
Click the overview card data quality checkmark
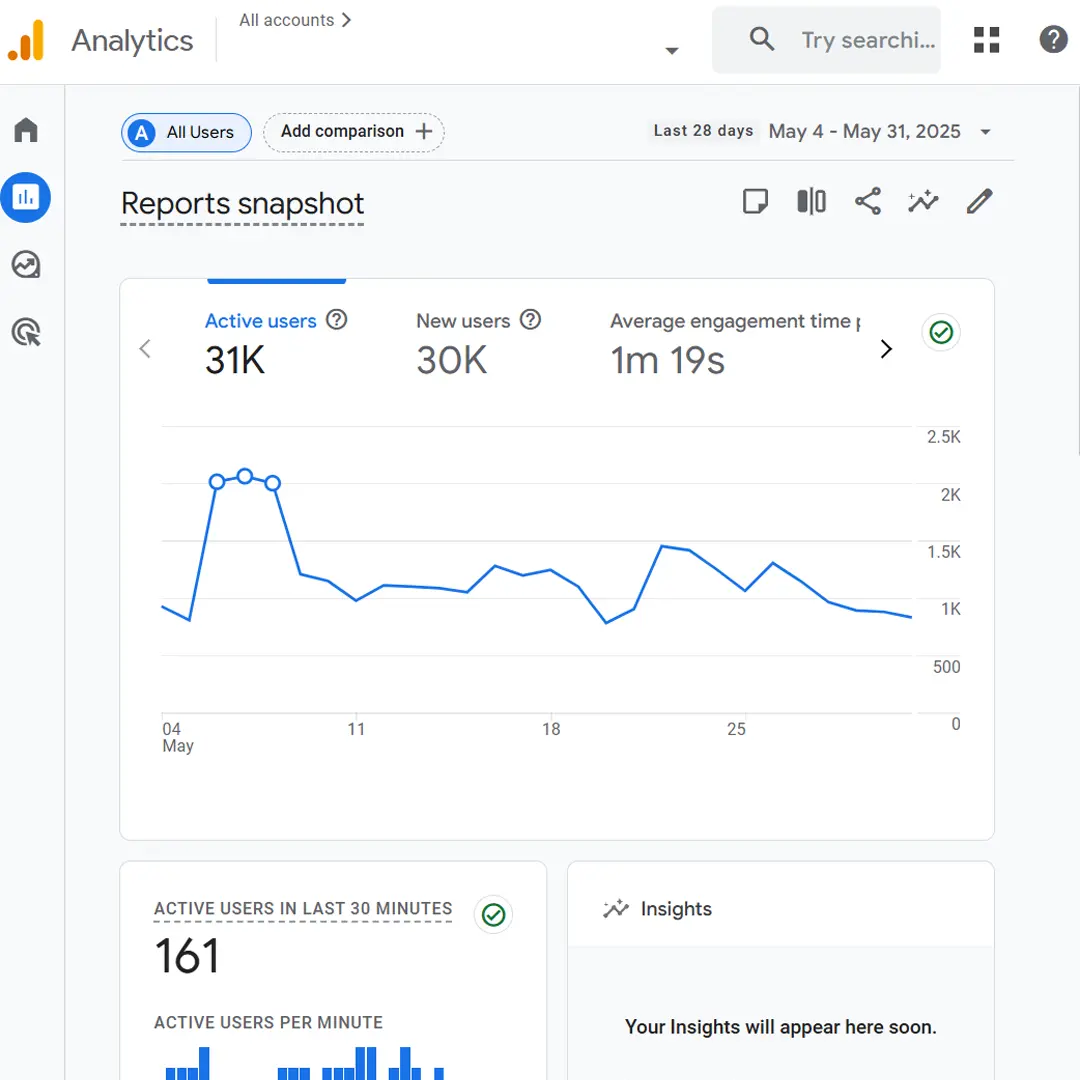pos(941,333)
